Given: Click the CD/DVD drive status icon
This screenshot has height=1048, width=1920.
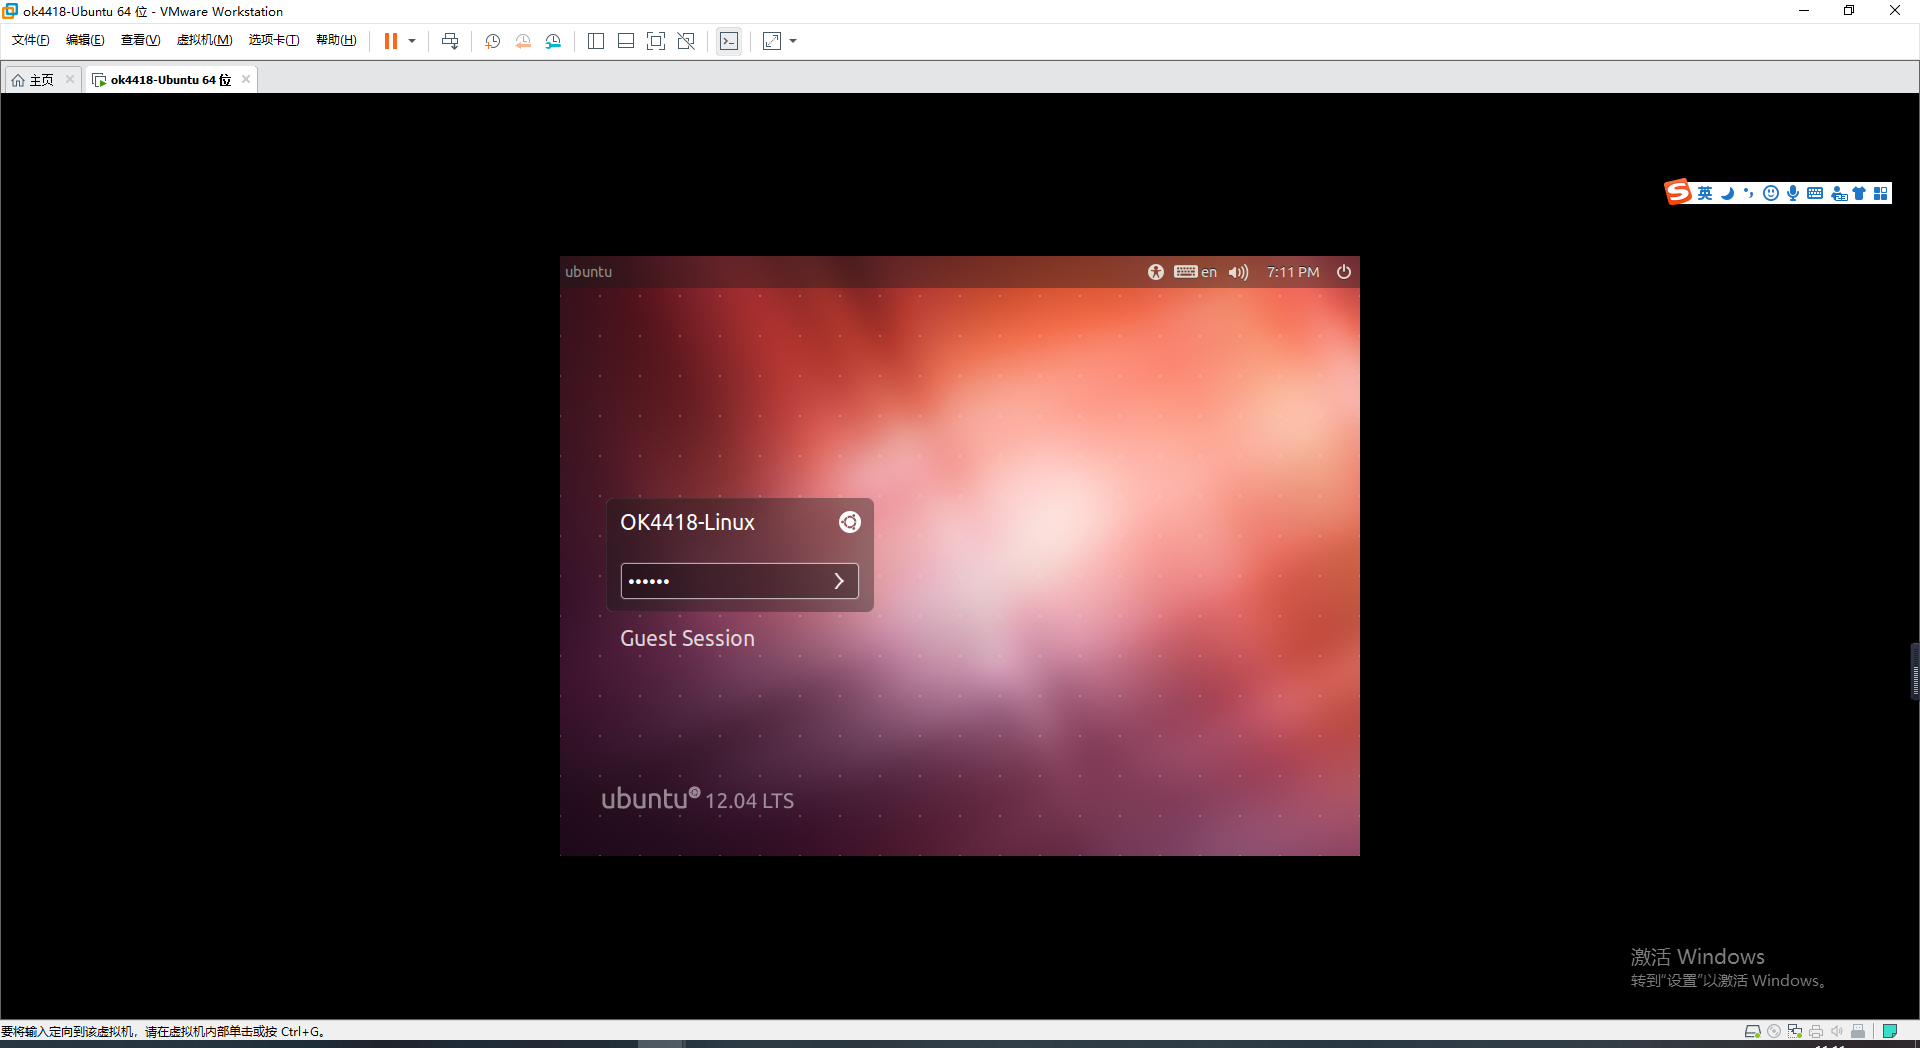Looking at the screenshot, I should 1774,1031.
